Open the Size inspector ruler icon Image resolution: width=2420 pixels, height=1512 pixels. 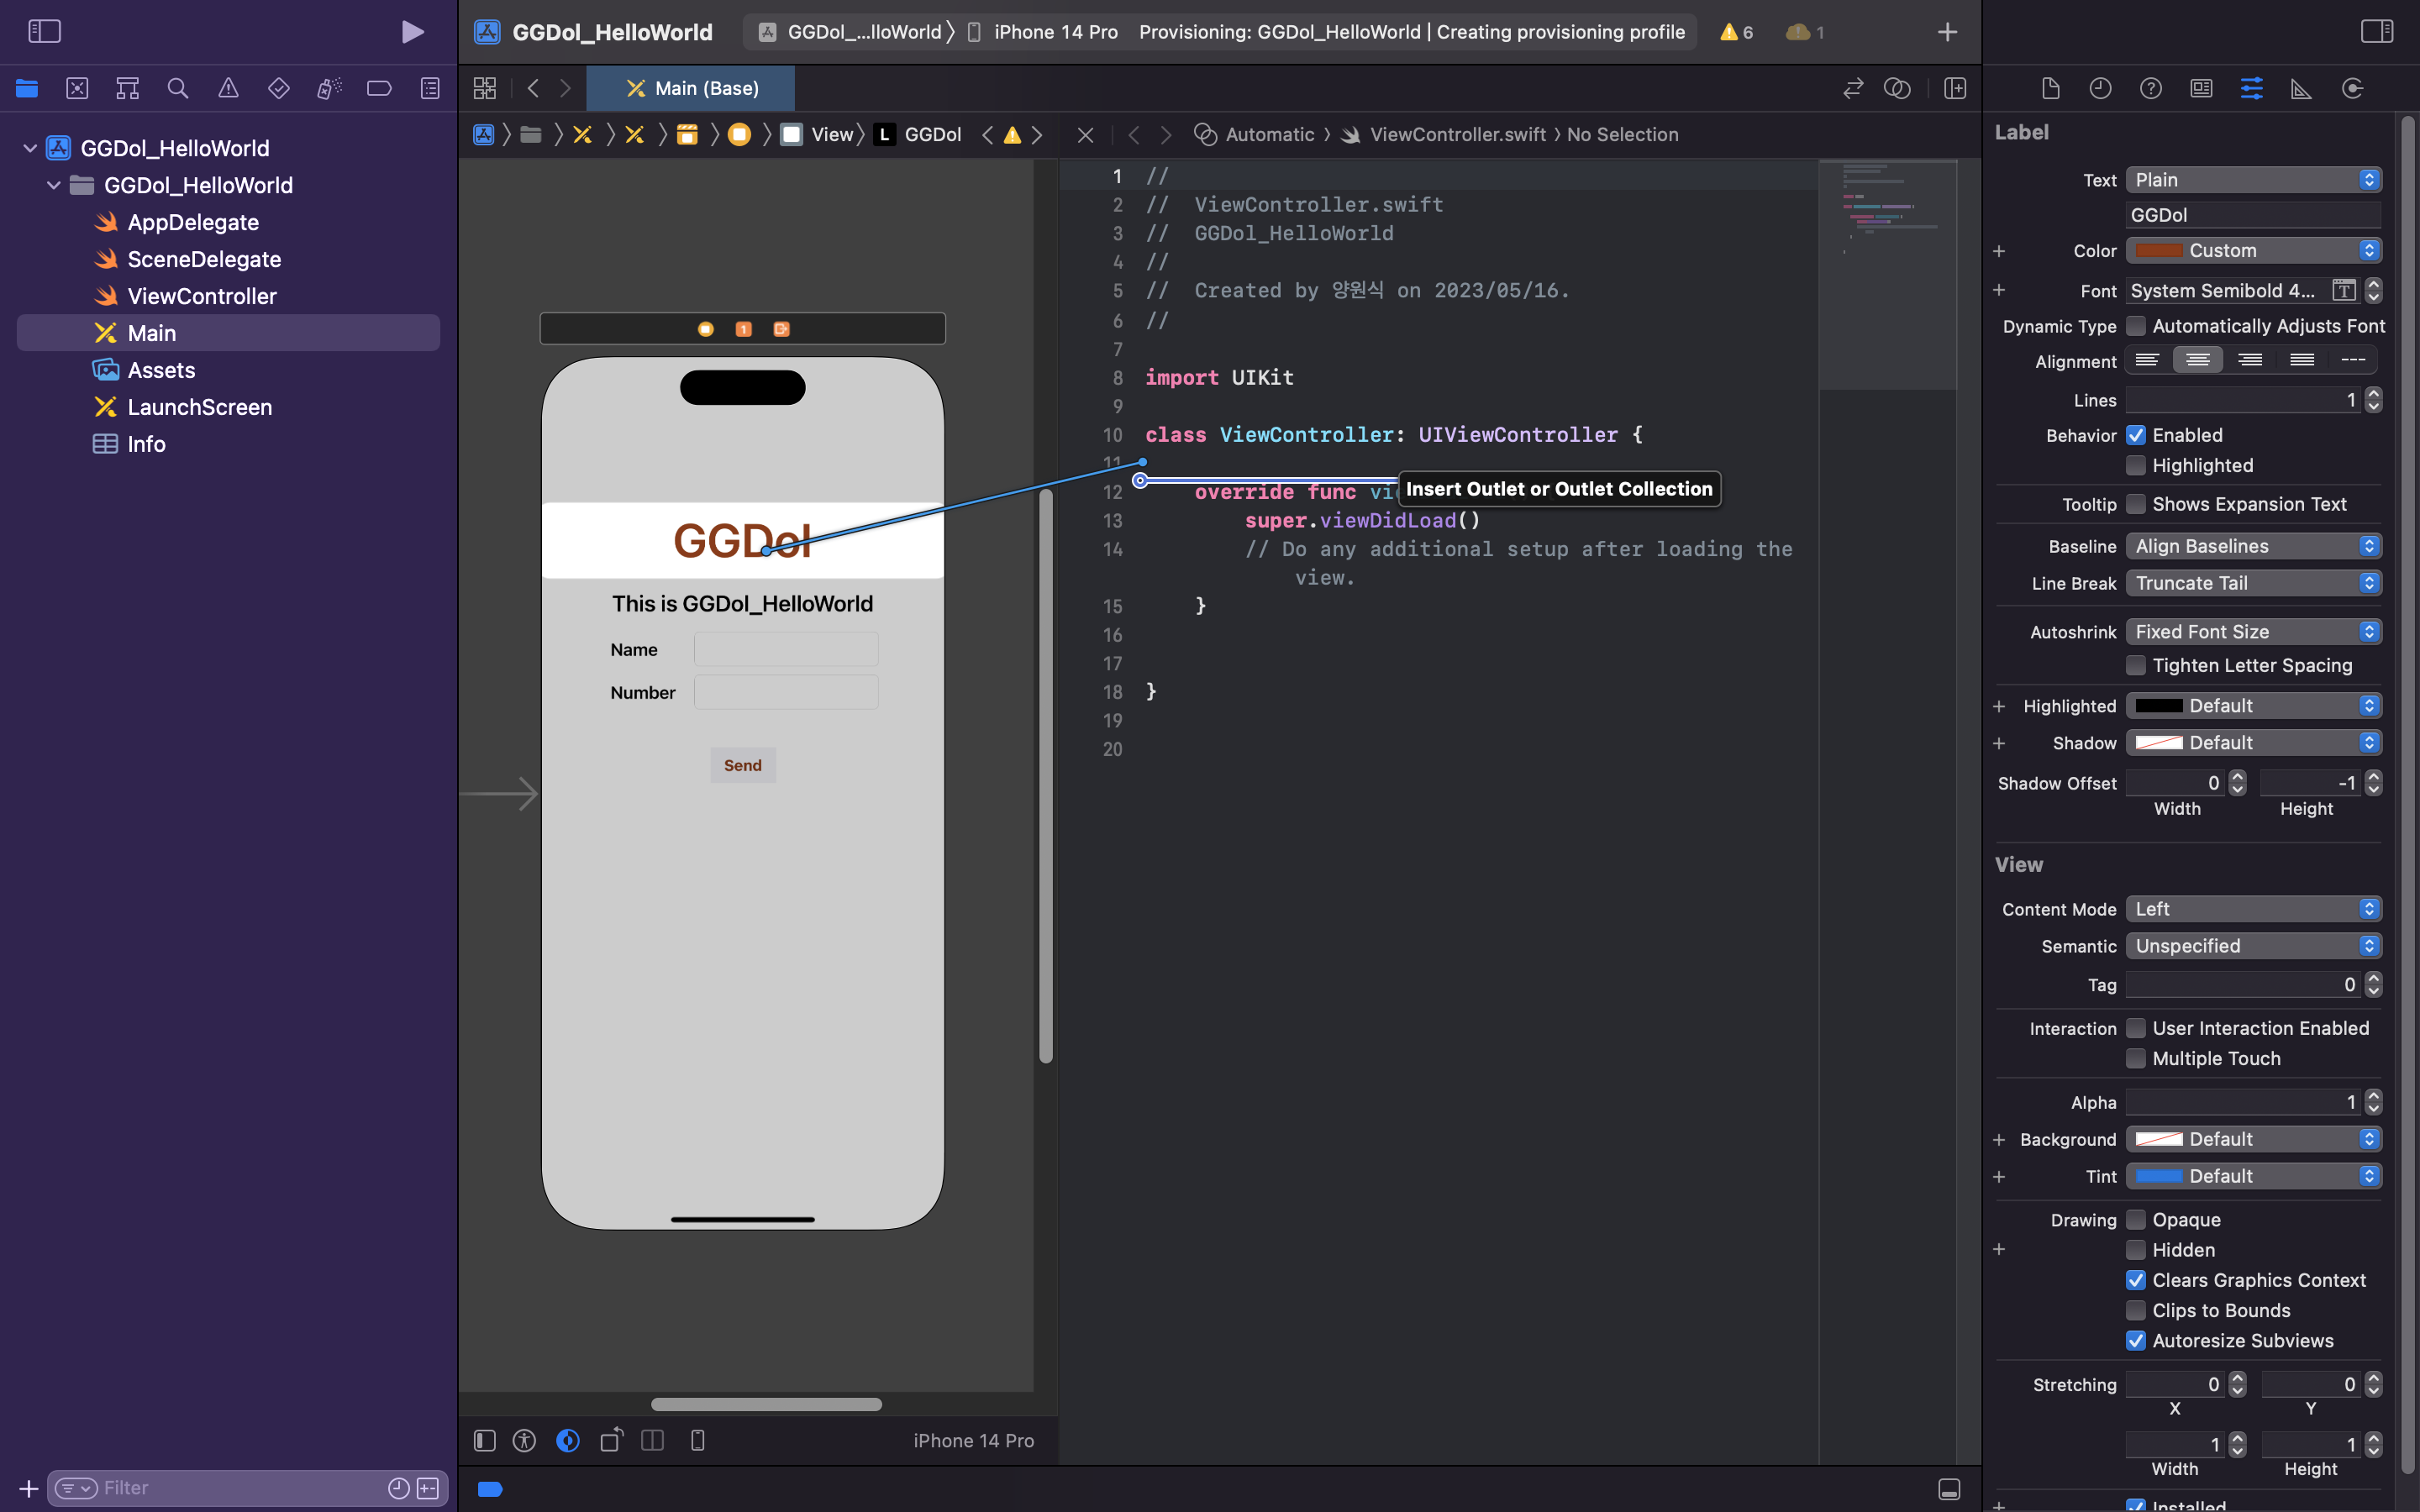tap(2301, 88)
